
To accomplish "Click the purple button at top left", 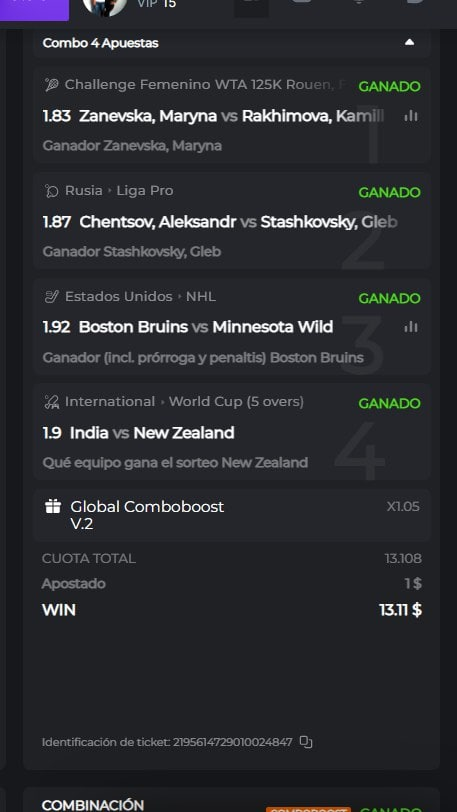I will click(34, 8).
